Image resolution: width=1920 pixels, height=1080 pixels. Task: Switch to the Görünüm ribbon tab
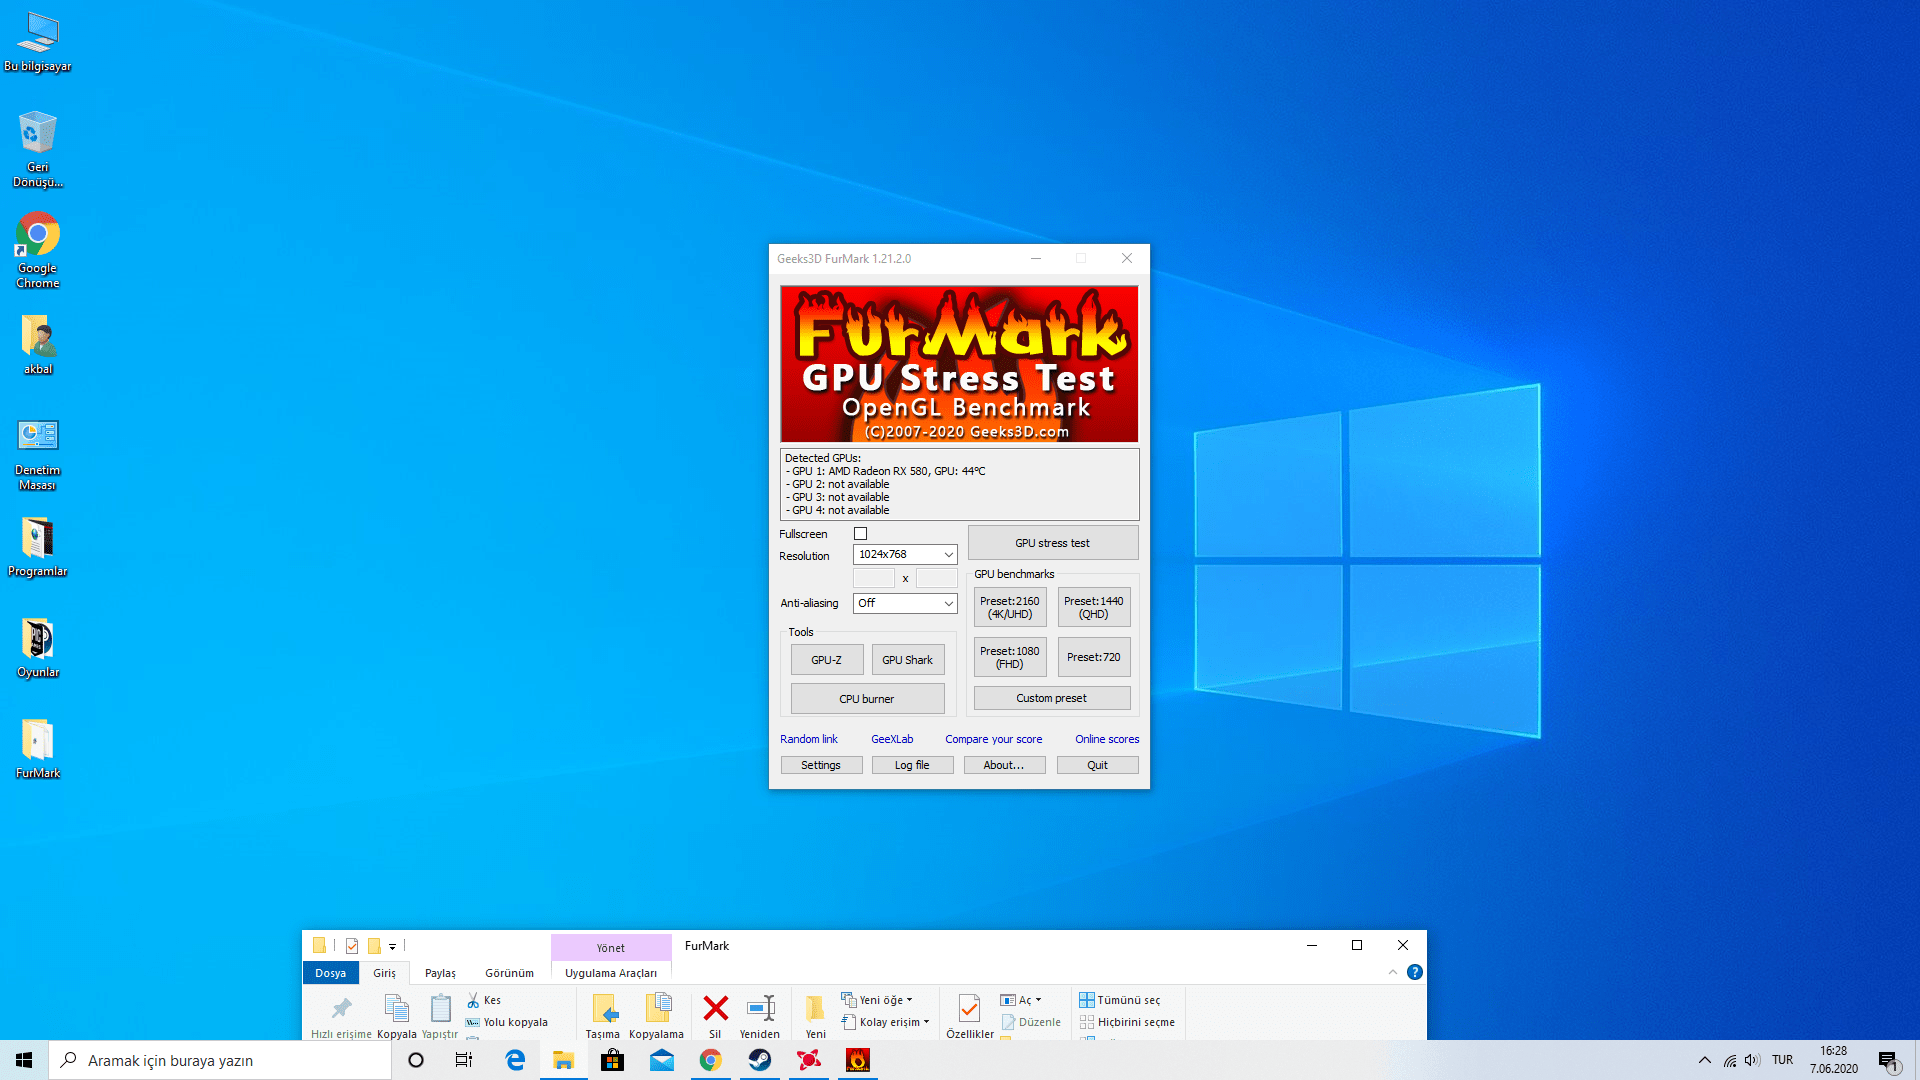pos(509,973)
